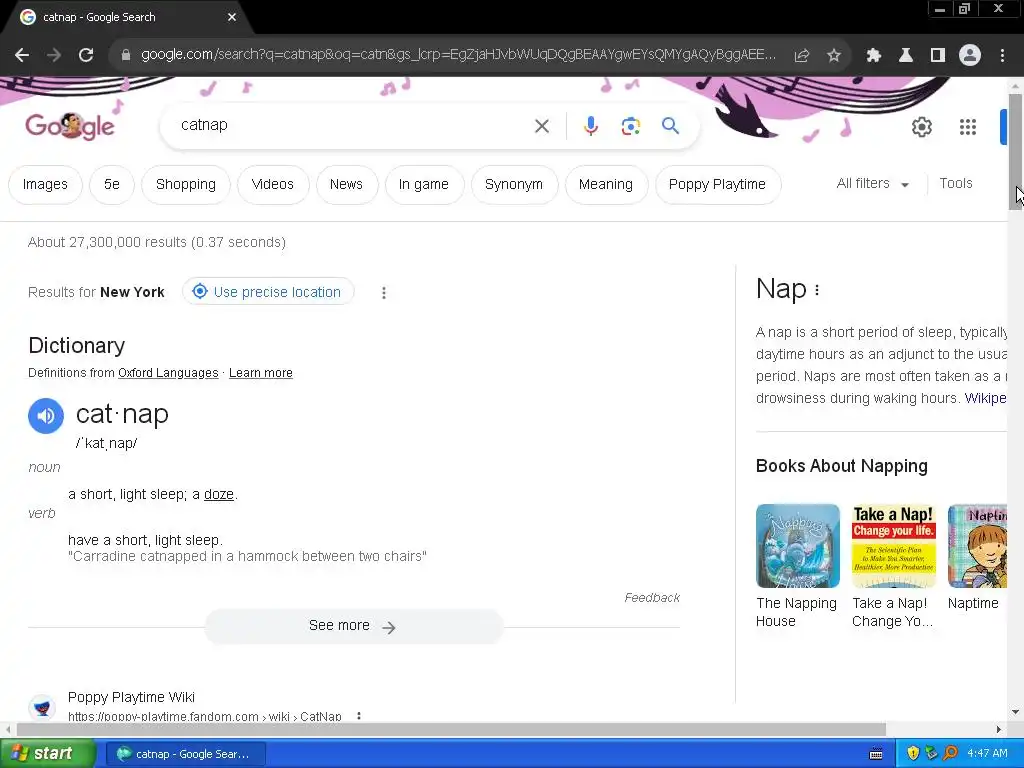1024x768 pixels.
Task: Open options beside Use precise location
Action: [384, 293]
